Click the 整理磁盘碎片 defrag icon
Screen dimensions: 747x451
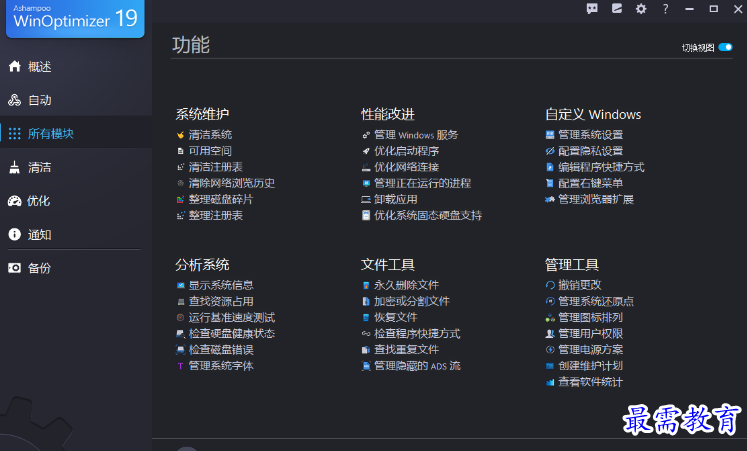point(180,200)
